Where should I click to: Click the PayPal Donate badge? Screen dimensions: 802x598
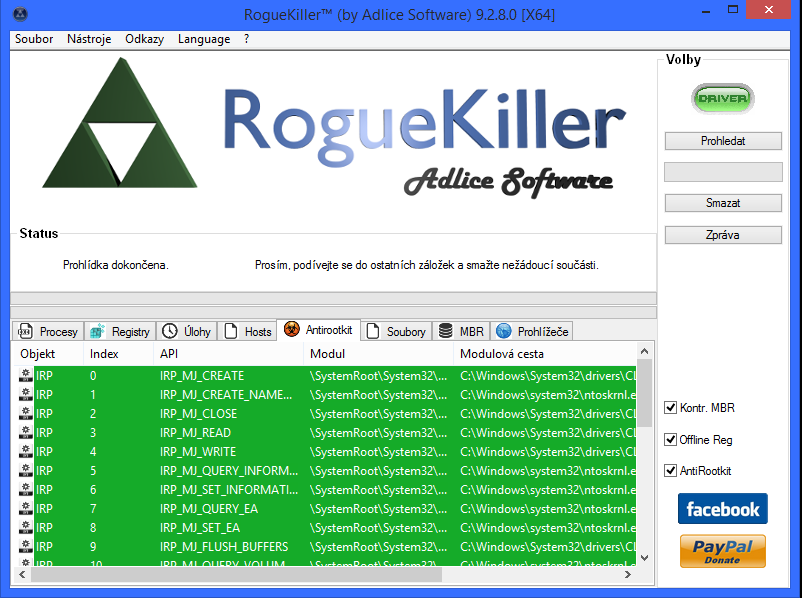coord(723,551)
